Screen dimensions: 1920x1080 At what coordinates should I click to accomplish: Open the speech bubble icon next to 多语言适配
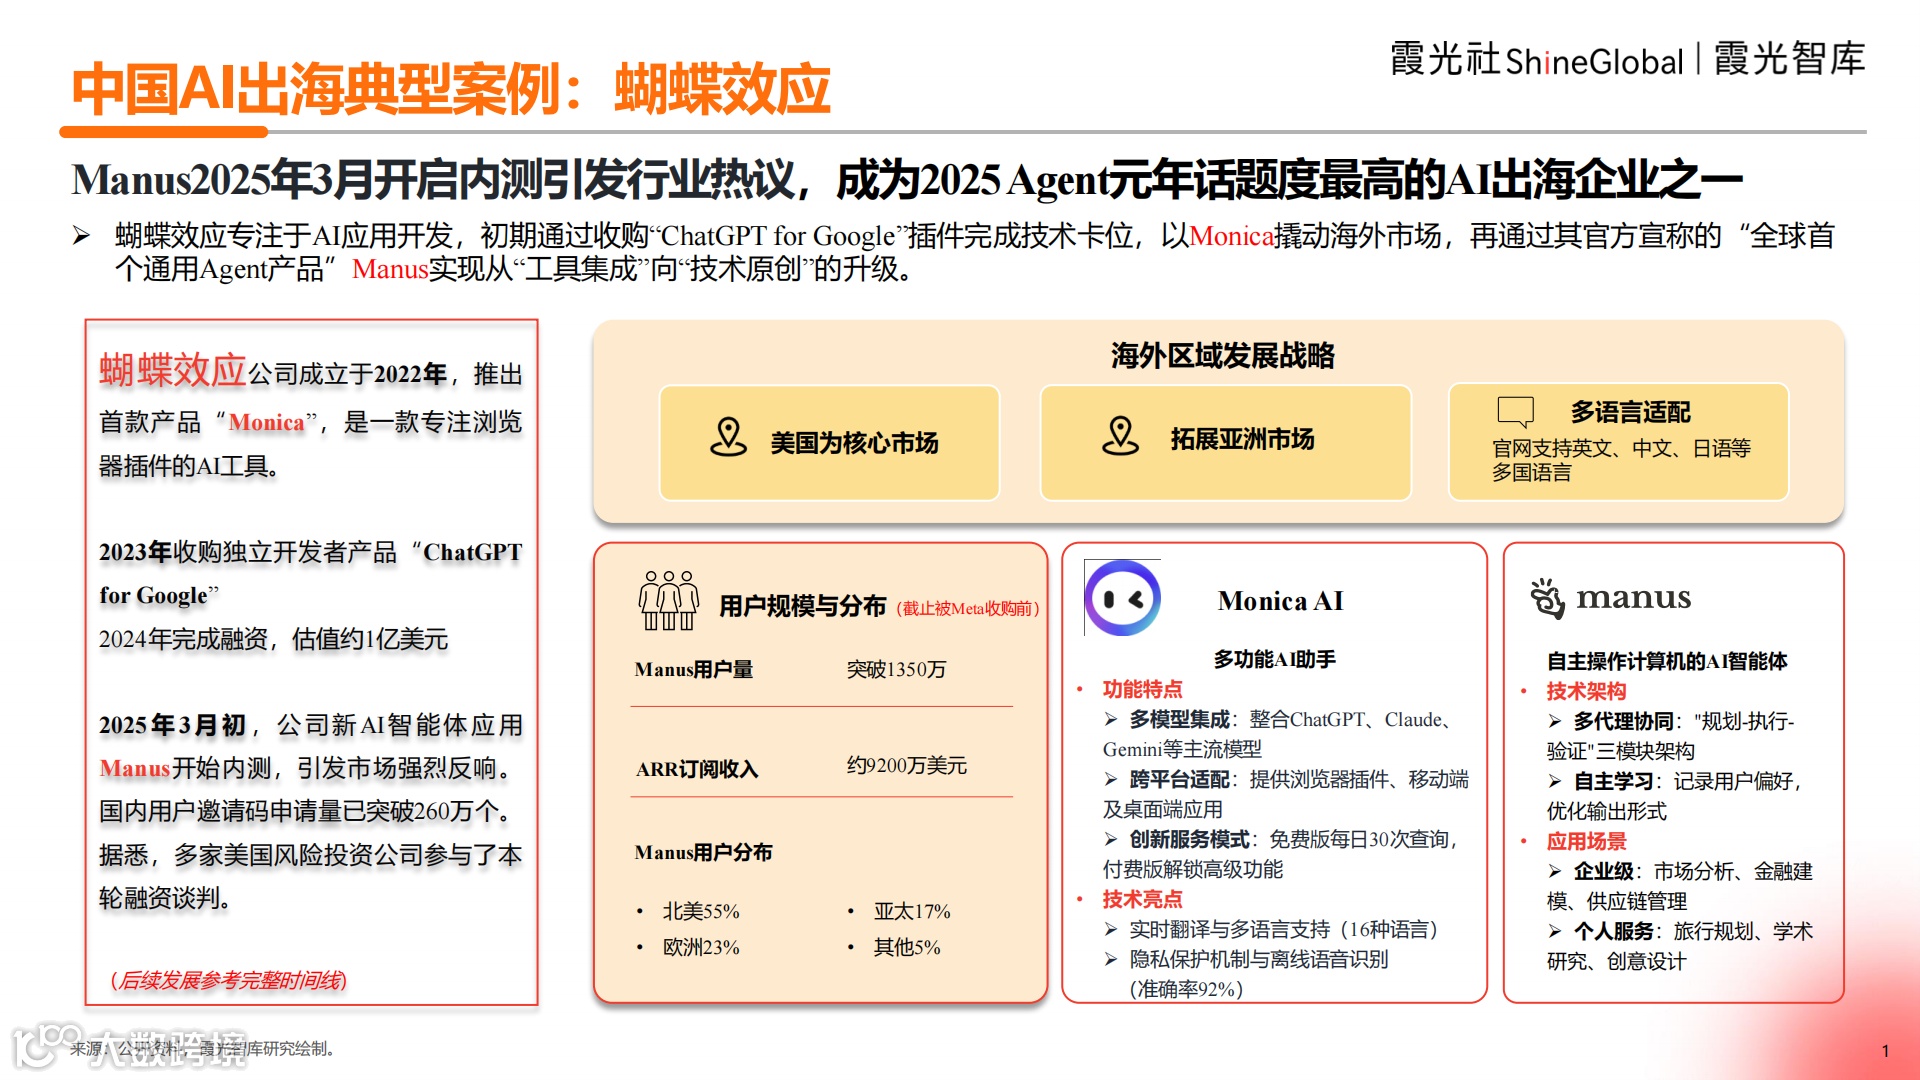click(x=1515, y=410)
